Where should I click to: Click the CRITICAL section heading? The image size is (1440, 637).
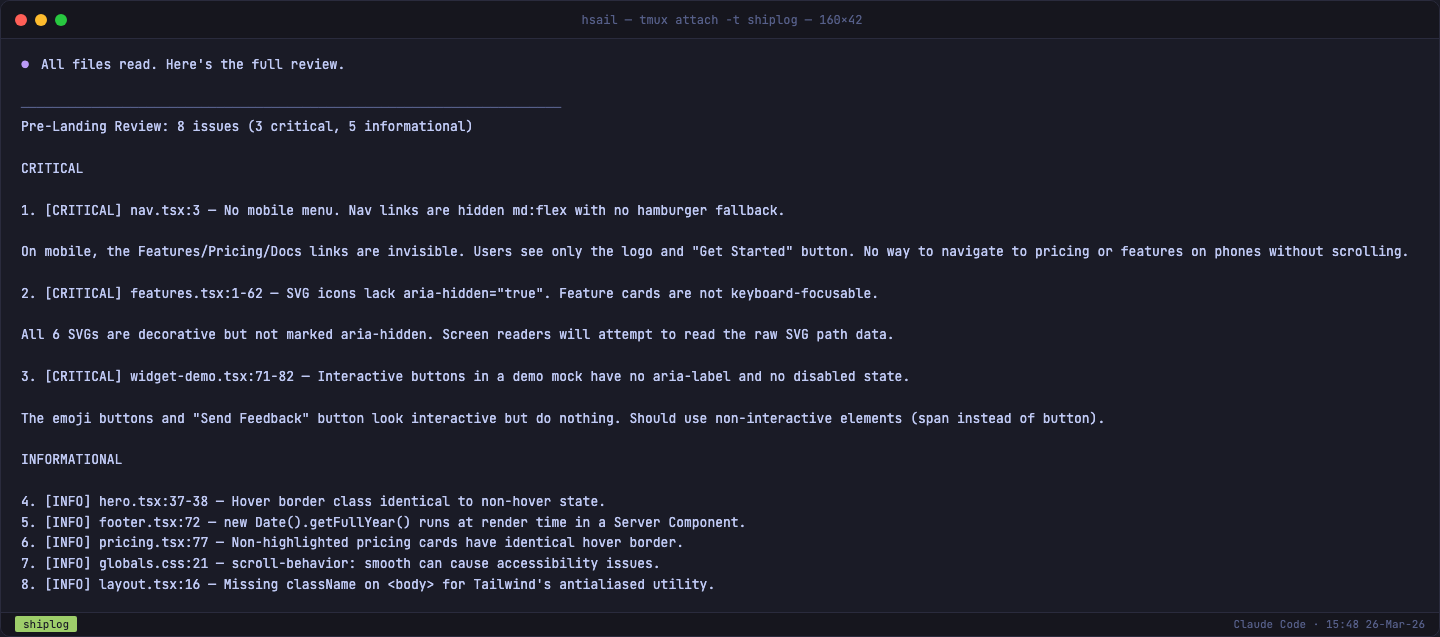point(52,168)
